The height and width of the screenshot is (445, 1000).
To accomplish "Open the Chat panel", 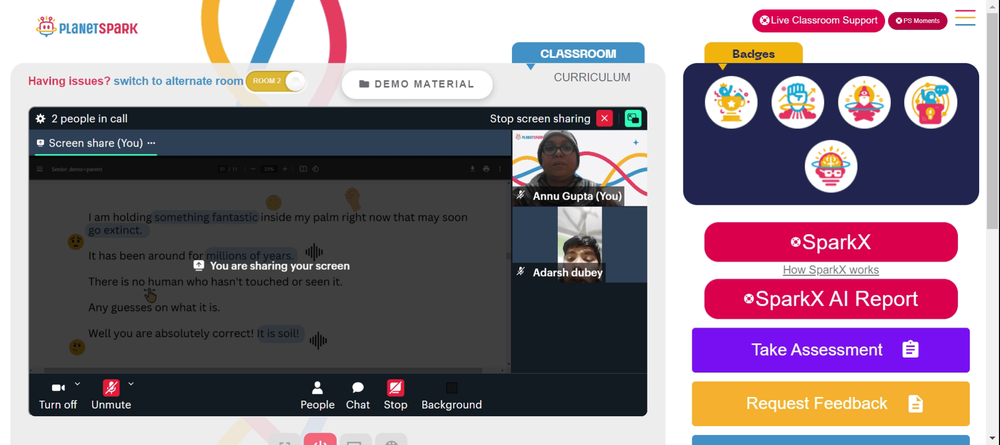I will coord(358,395).
